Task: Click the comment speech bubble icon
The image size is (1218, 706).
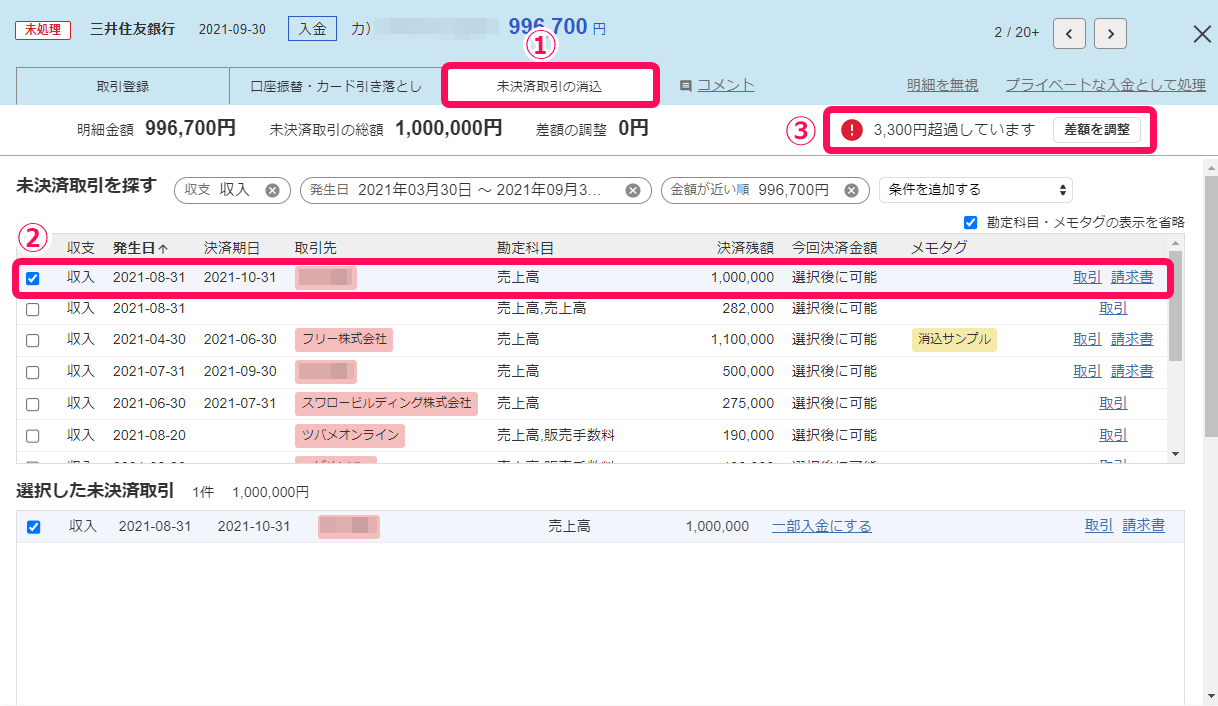Action: (686, 86)
